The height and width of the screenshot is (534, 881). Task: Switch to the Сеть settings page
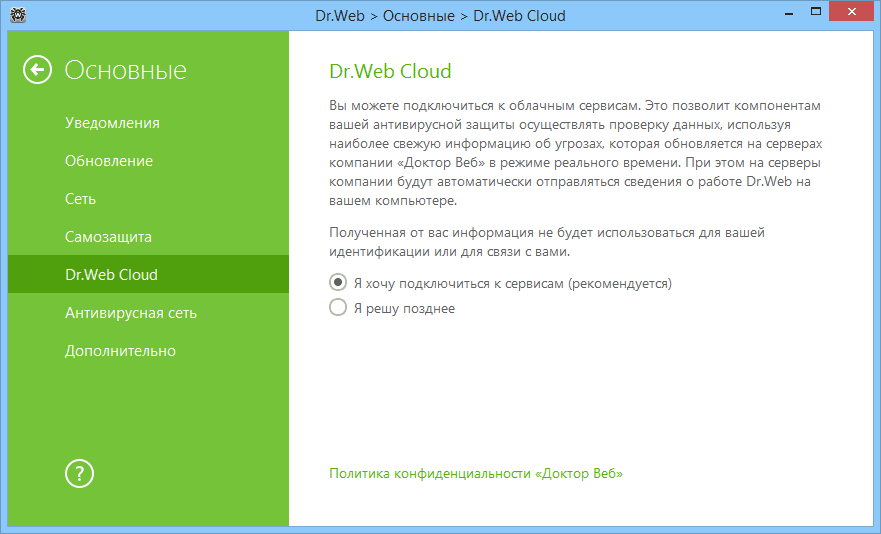(x=81, y=199)
